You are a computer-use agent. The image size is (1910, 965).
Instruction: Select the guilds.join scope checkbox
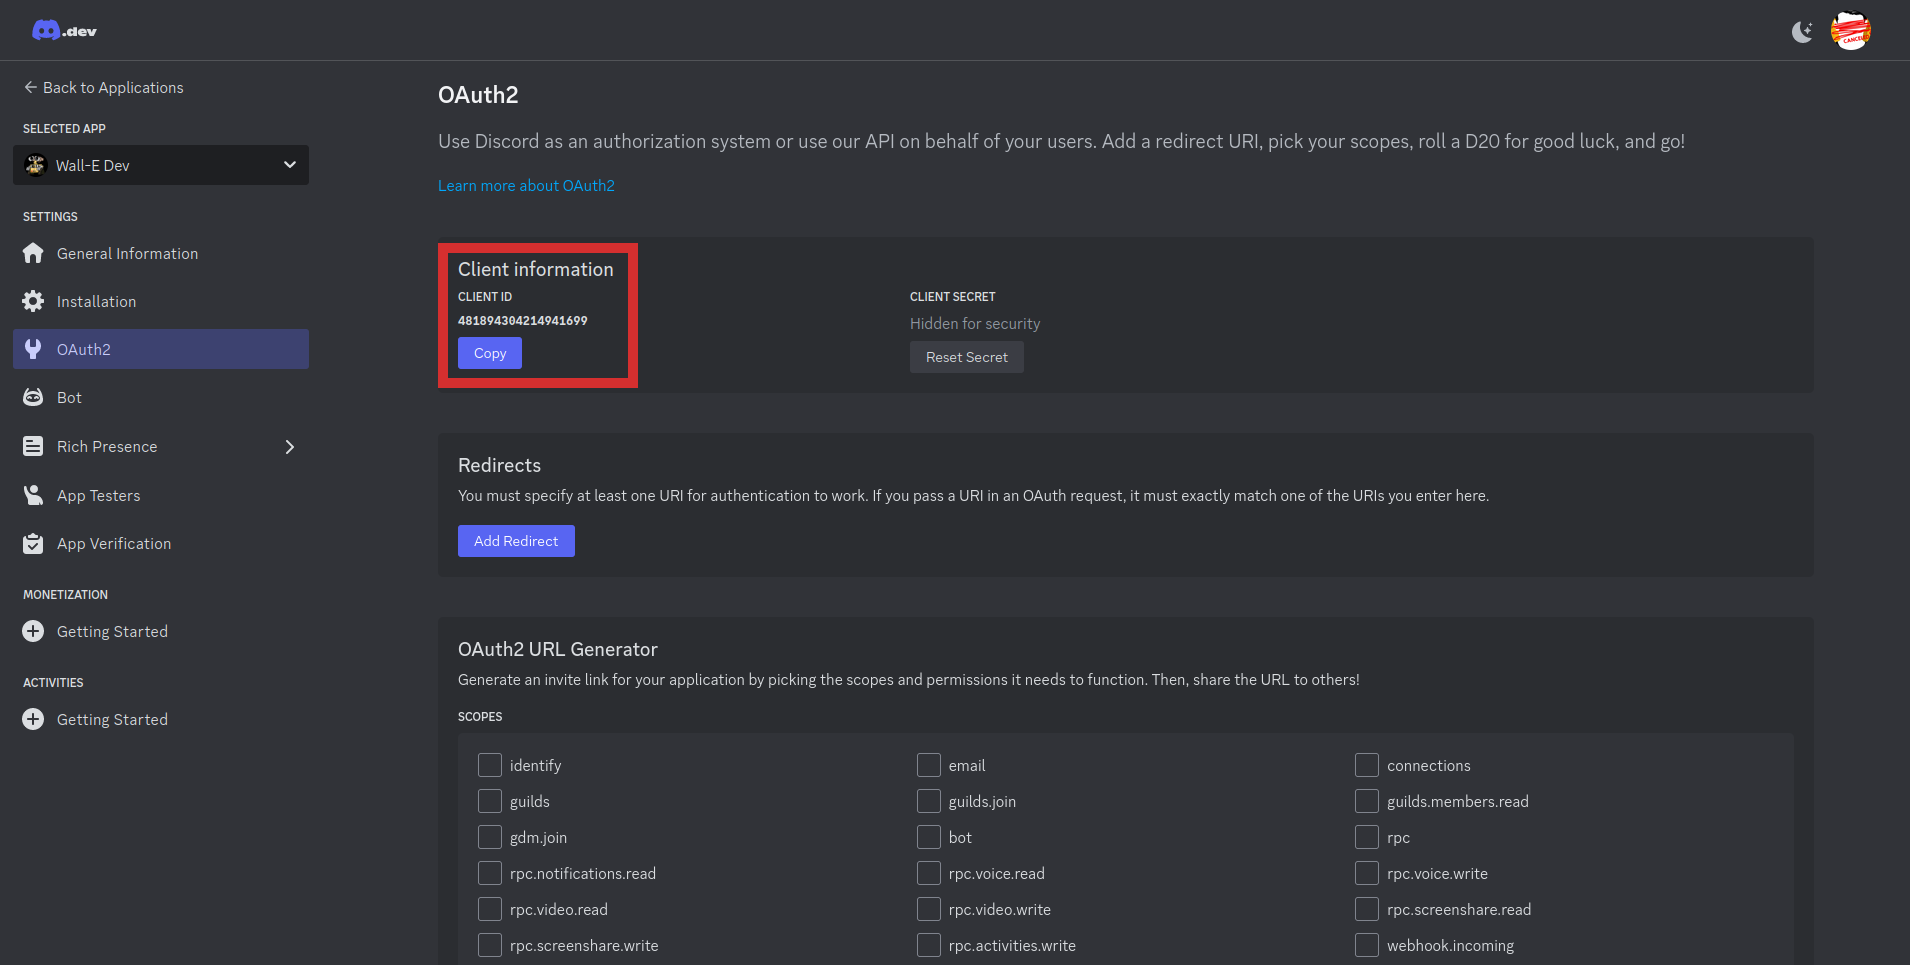929,801
